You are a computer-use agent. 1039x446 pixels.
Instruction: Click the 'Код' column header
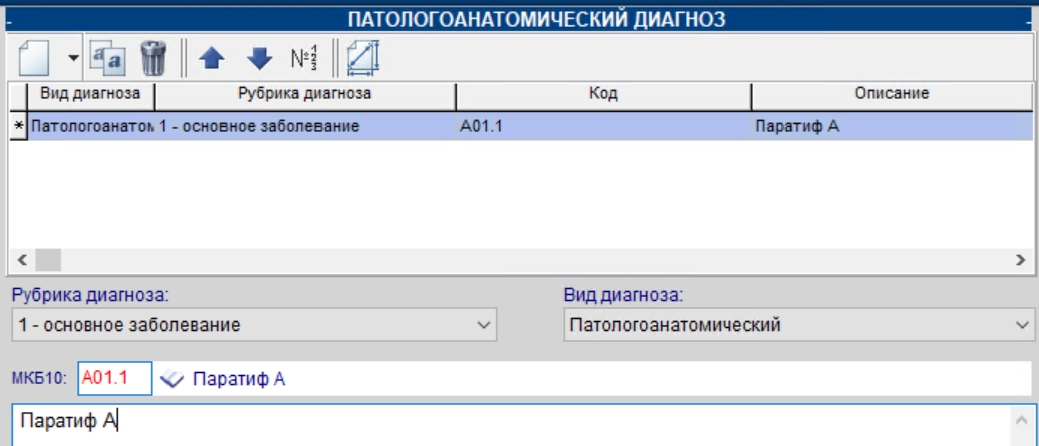[603, 94]
